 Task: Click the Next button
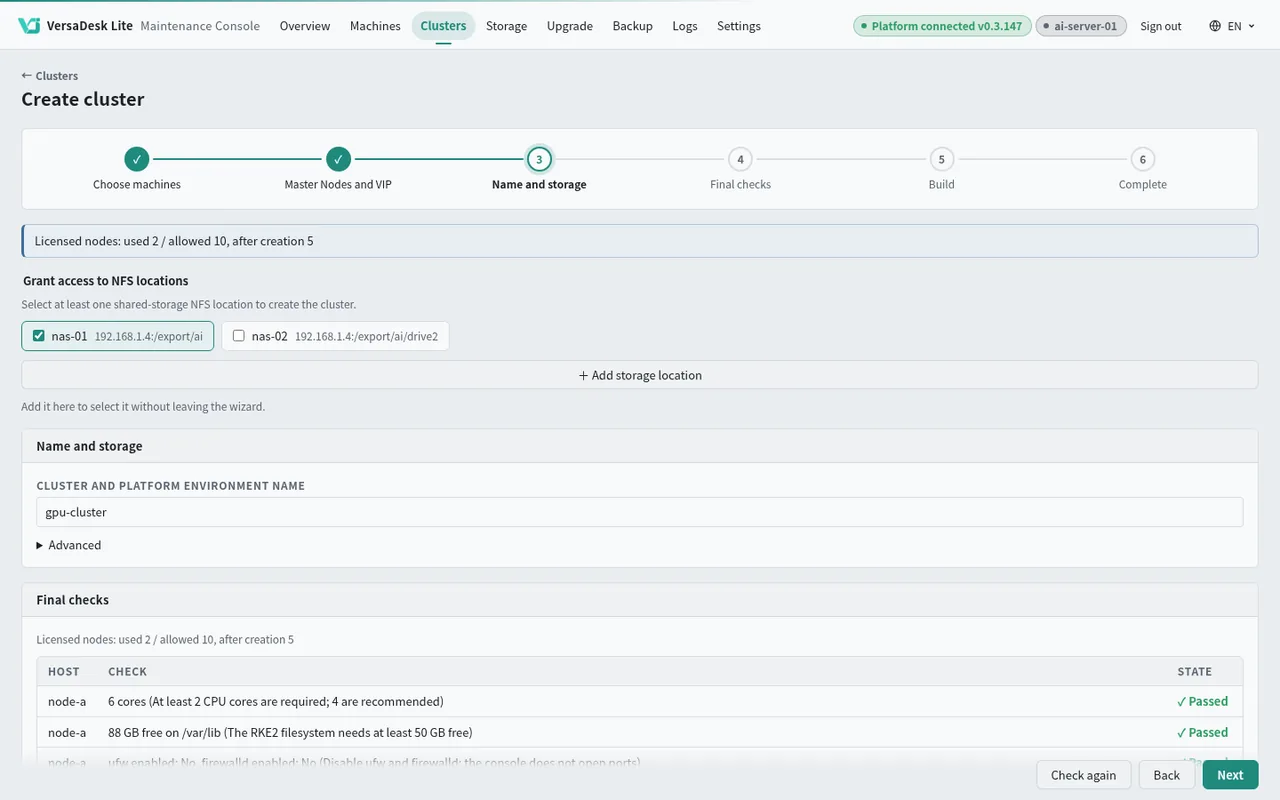pyautogui.click(x=1230, y=775)
